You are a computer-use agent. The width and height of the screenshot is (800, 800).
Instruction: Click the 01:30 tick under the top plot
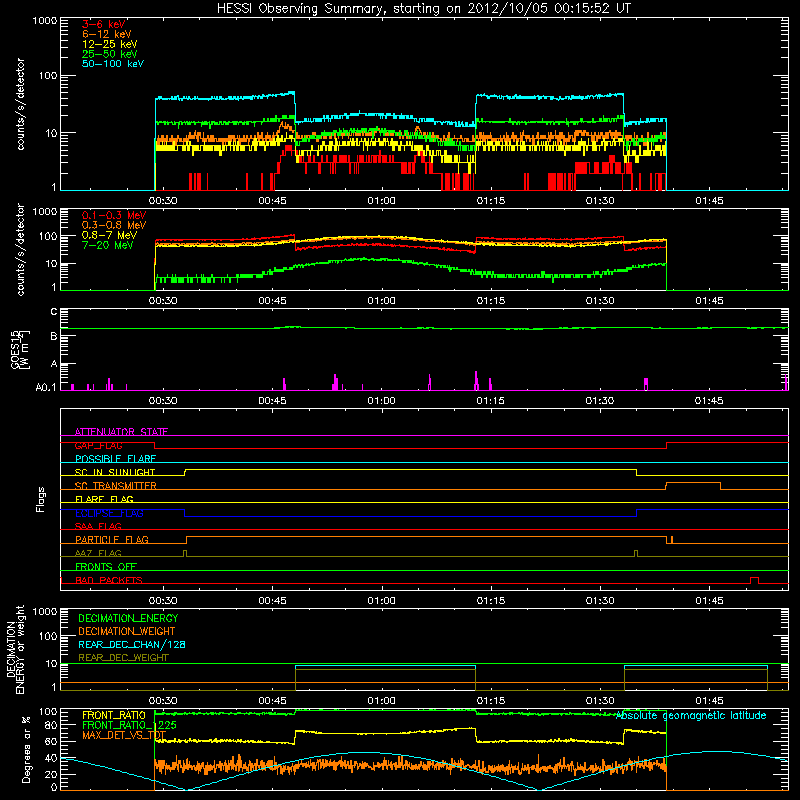point(599,201)
